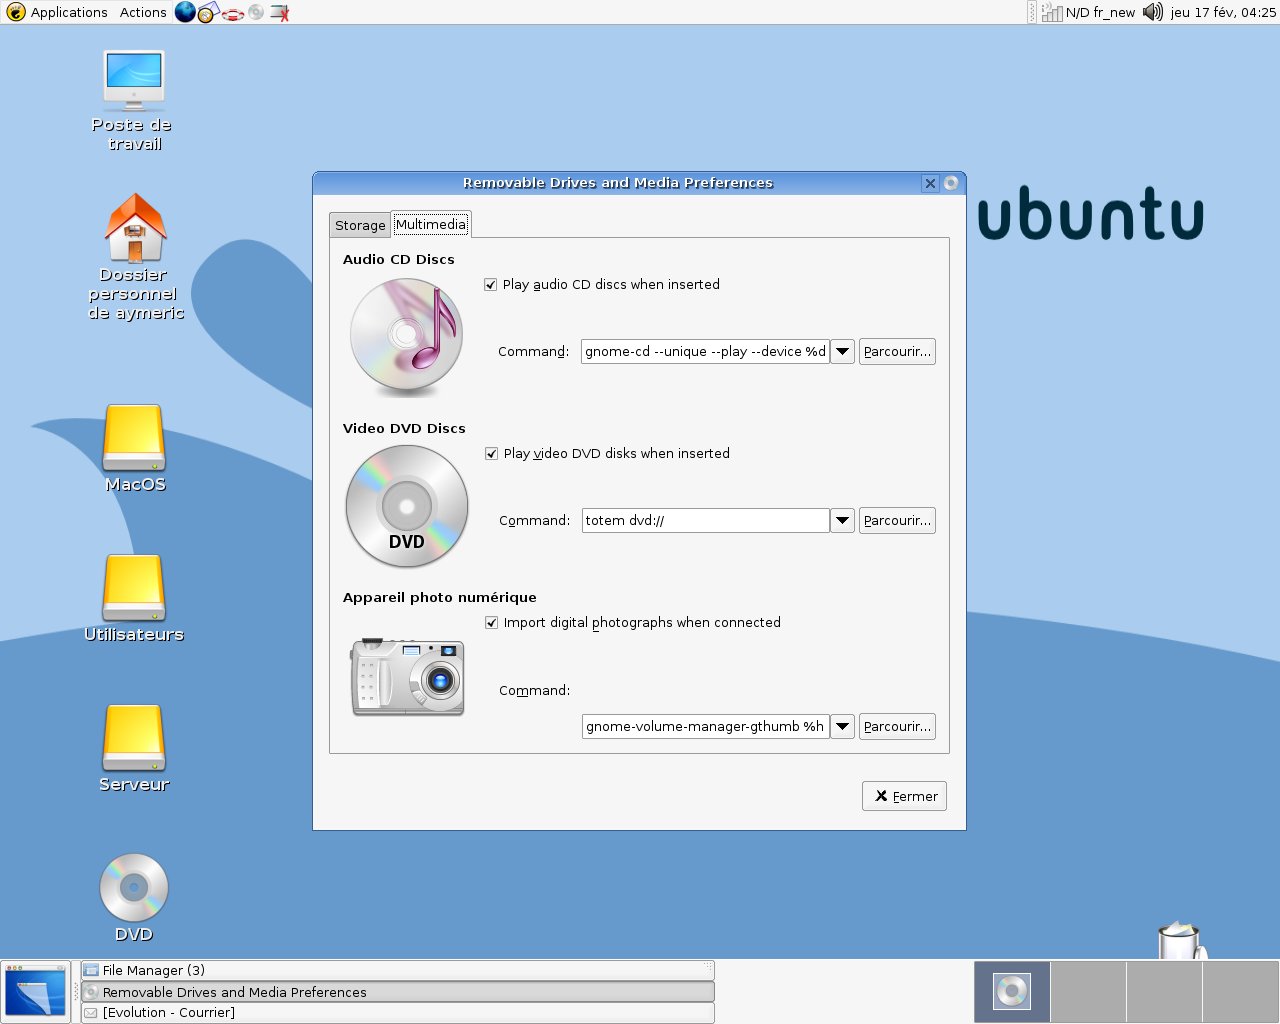Launch the web browser globe icon
1280x1024 pixels.
(185, 12)
